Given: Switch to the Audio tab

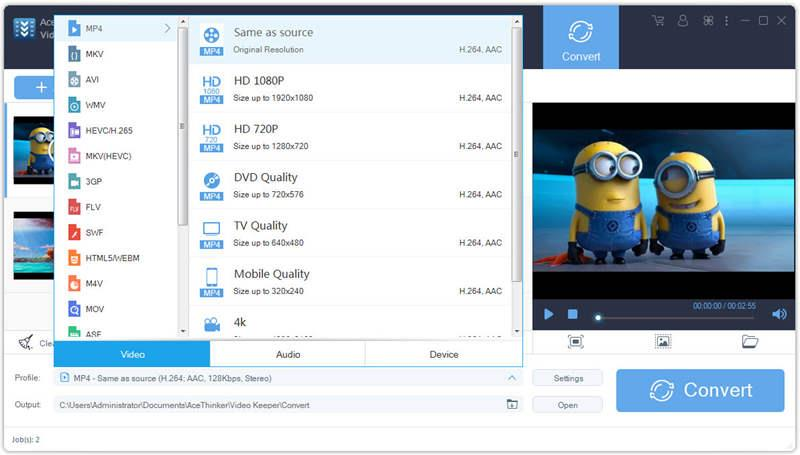Looking at the screenshot, I should pos(288,354).
